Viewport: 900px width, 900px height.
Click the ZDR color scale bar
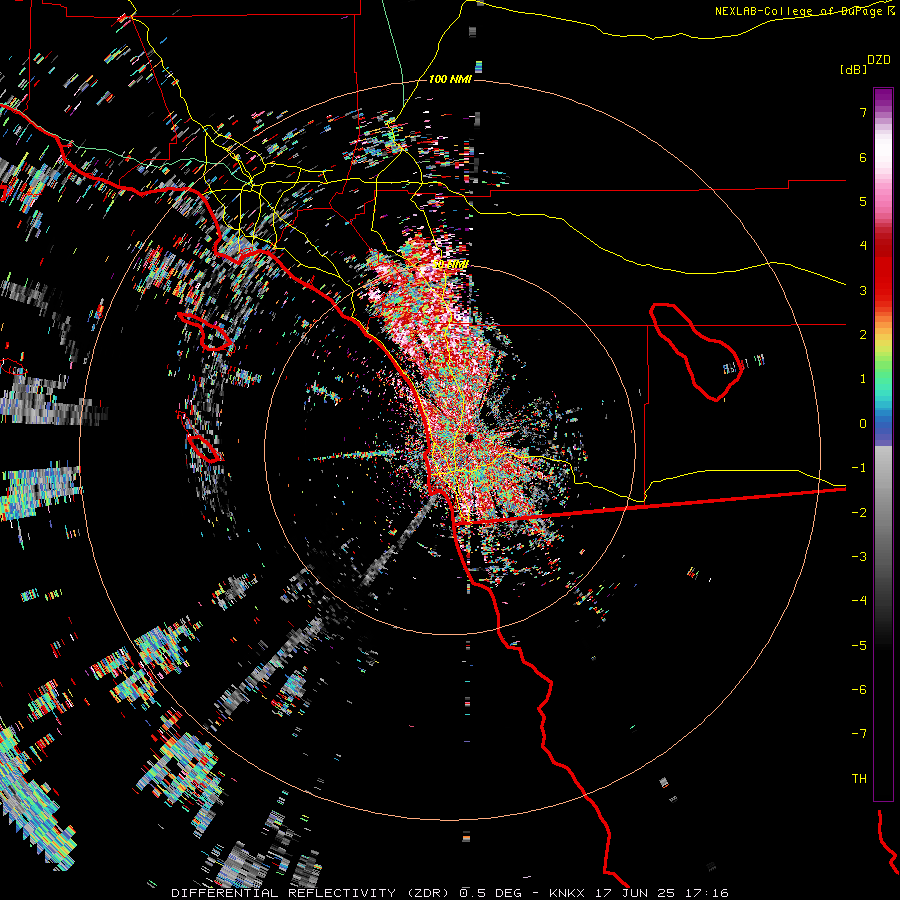(x=883, y=444)
